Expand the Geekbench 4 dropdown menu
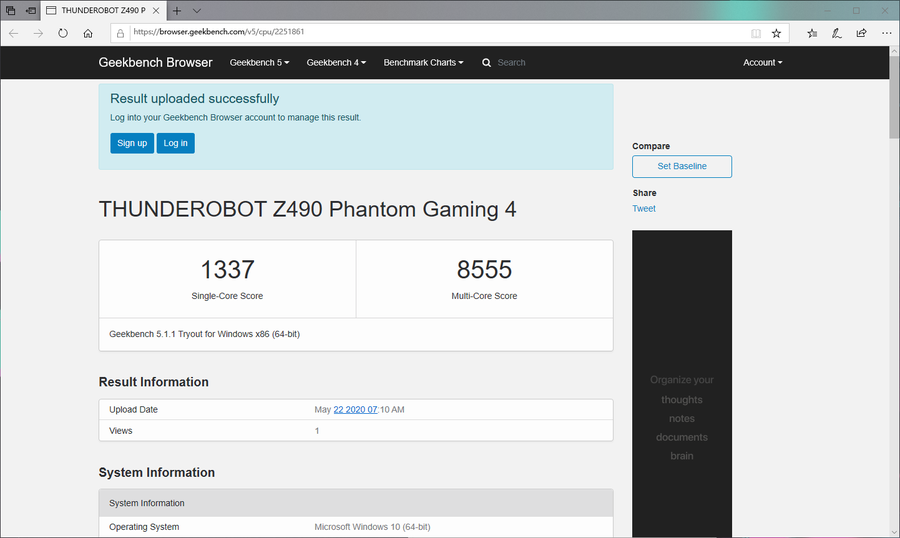Screen dimensions: 900x538 click(336, 62)
